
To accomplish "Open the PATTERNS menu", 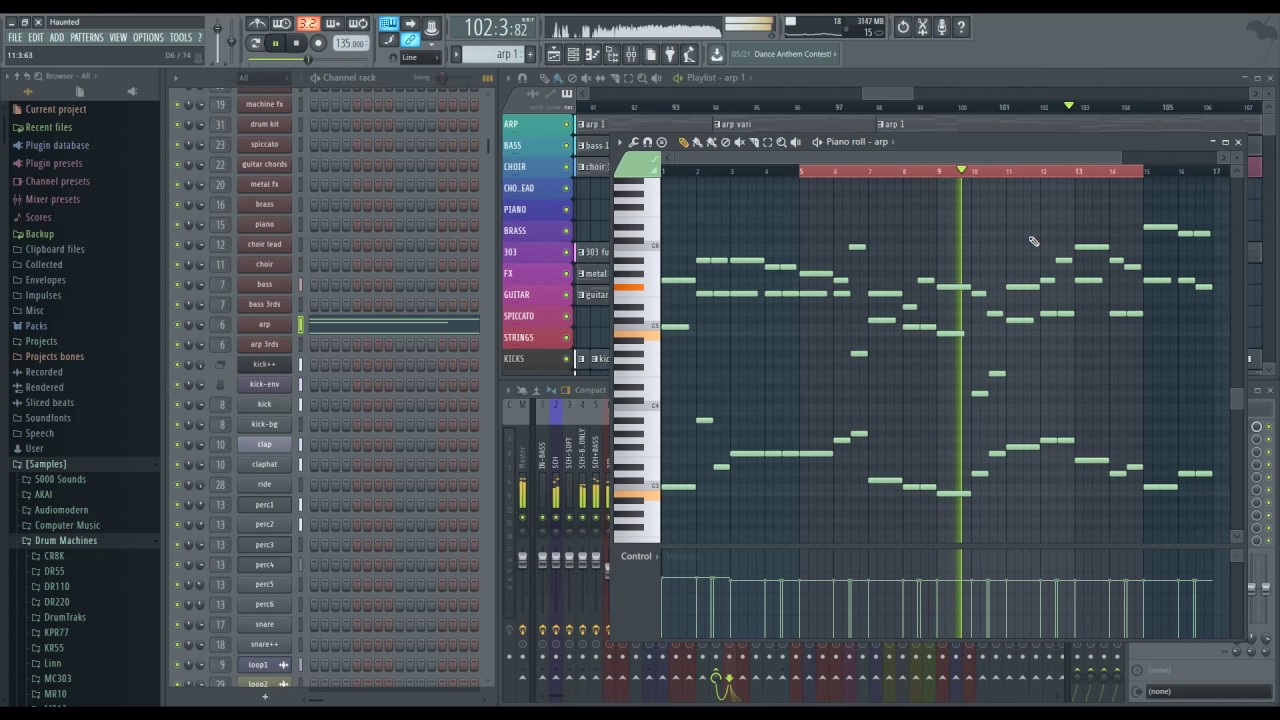I will [x=87, y=38].
